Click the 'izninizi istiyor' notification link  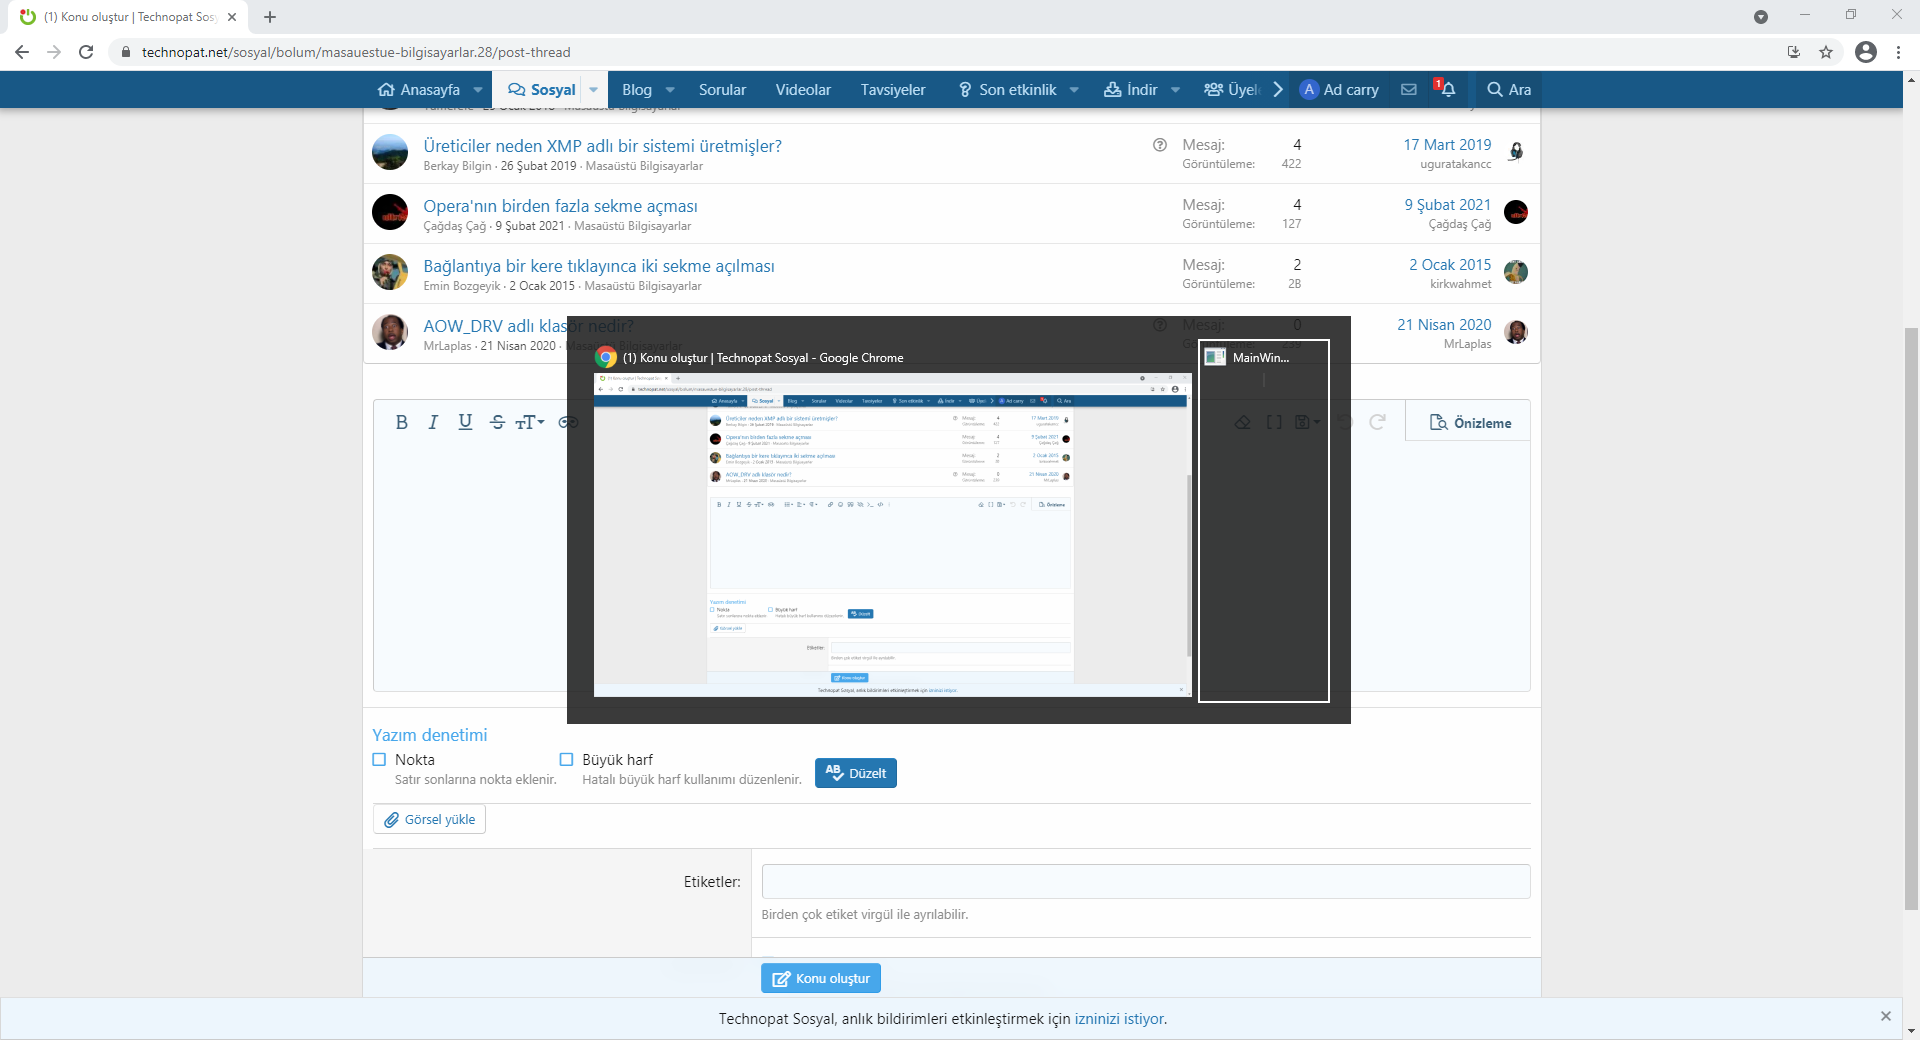click(x=1119, y=1019)
